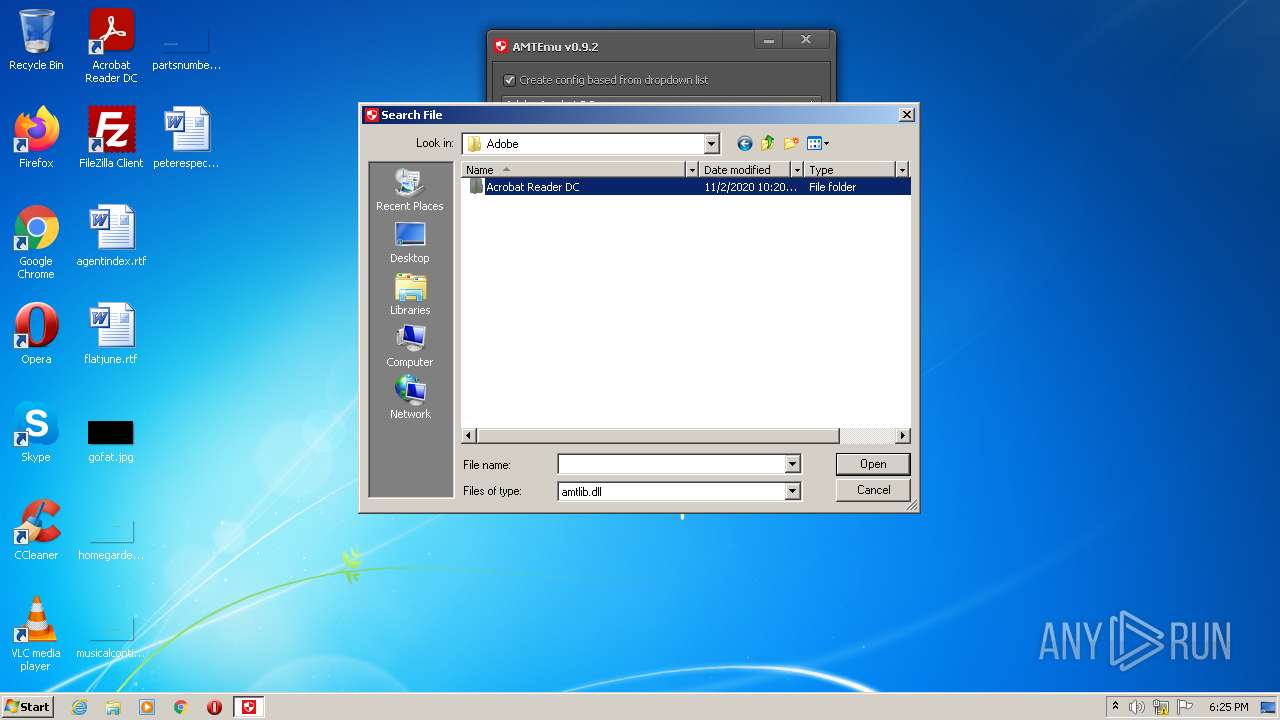This screenshot has width=1280, height=720.
Task: Open Recent Places in sidebar
Action: pyautogui.click(x=410, y=190)
